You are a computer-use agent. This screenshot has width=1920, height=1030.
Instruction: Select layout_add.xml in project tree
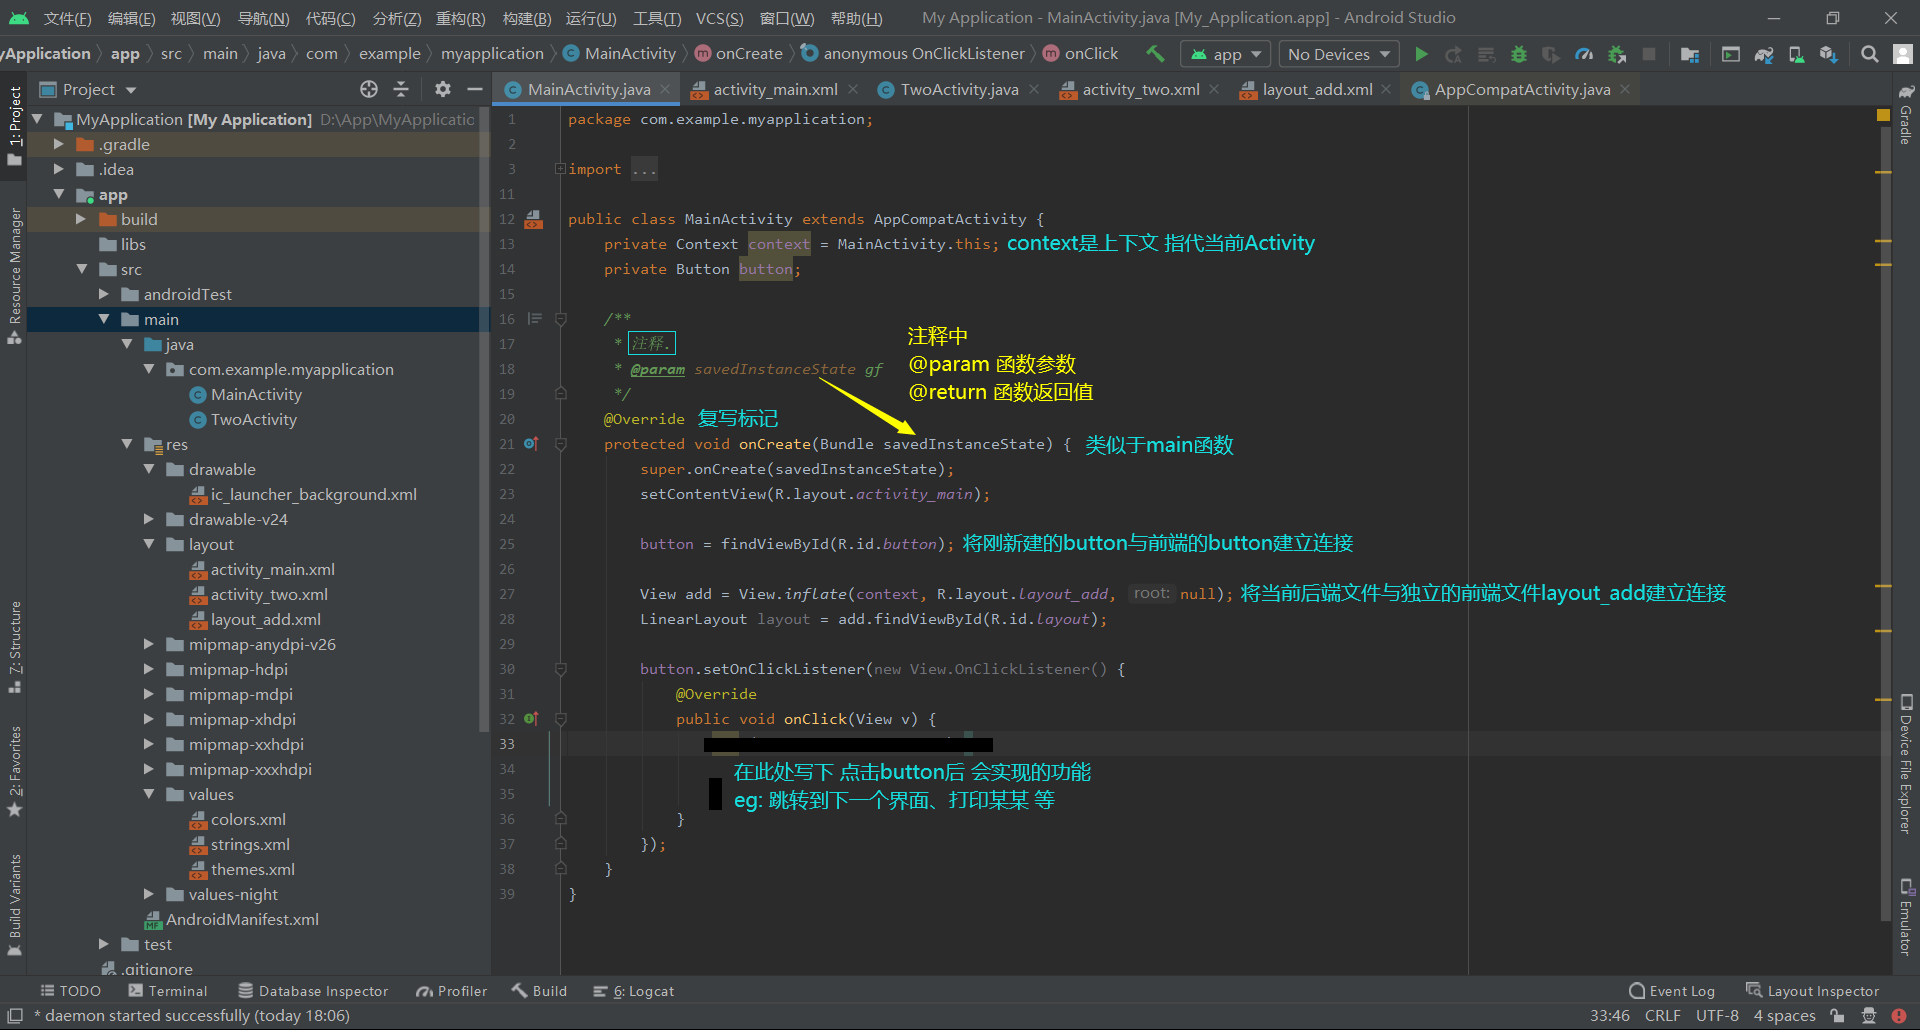pyautogui.click(x=266, y=619)
